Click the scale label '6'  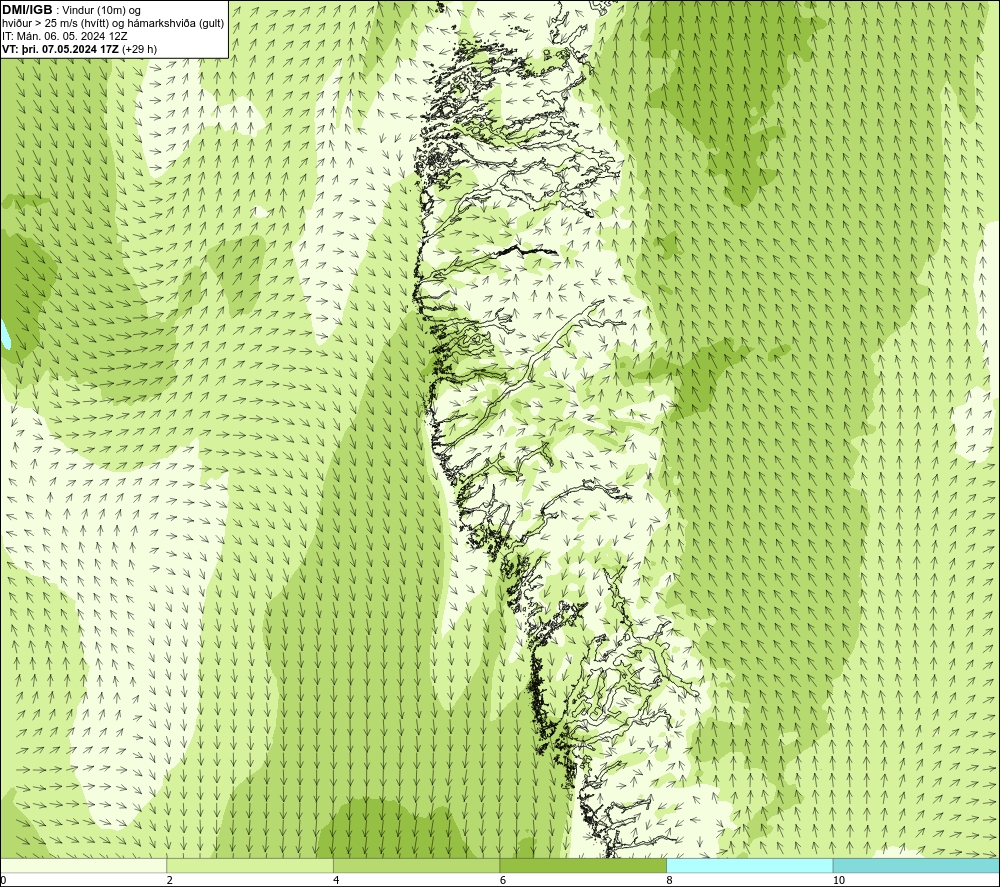point(503,880)
